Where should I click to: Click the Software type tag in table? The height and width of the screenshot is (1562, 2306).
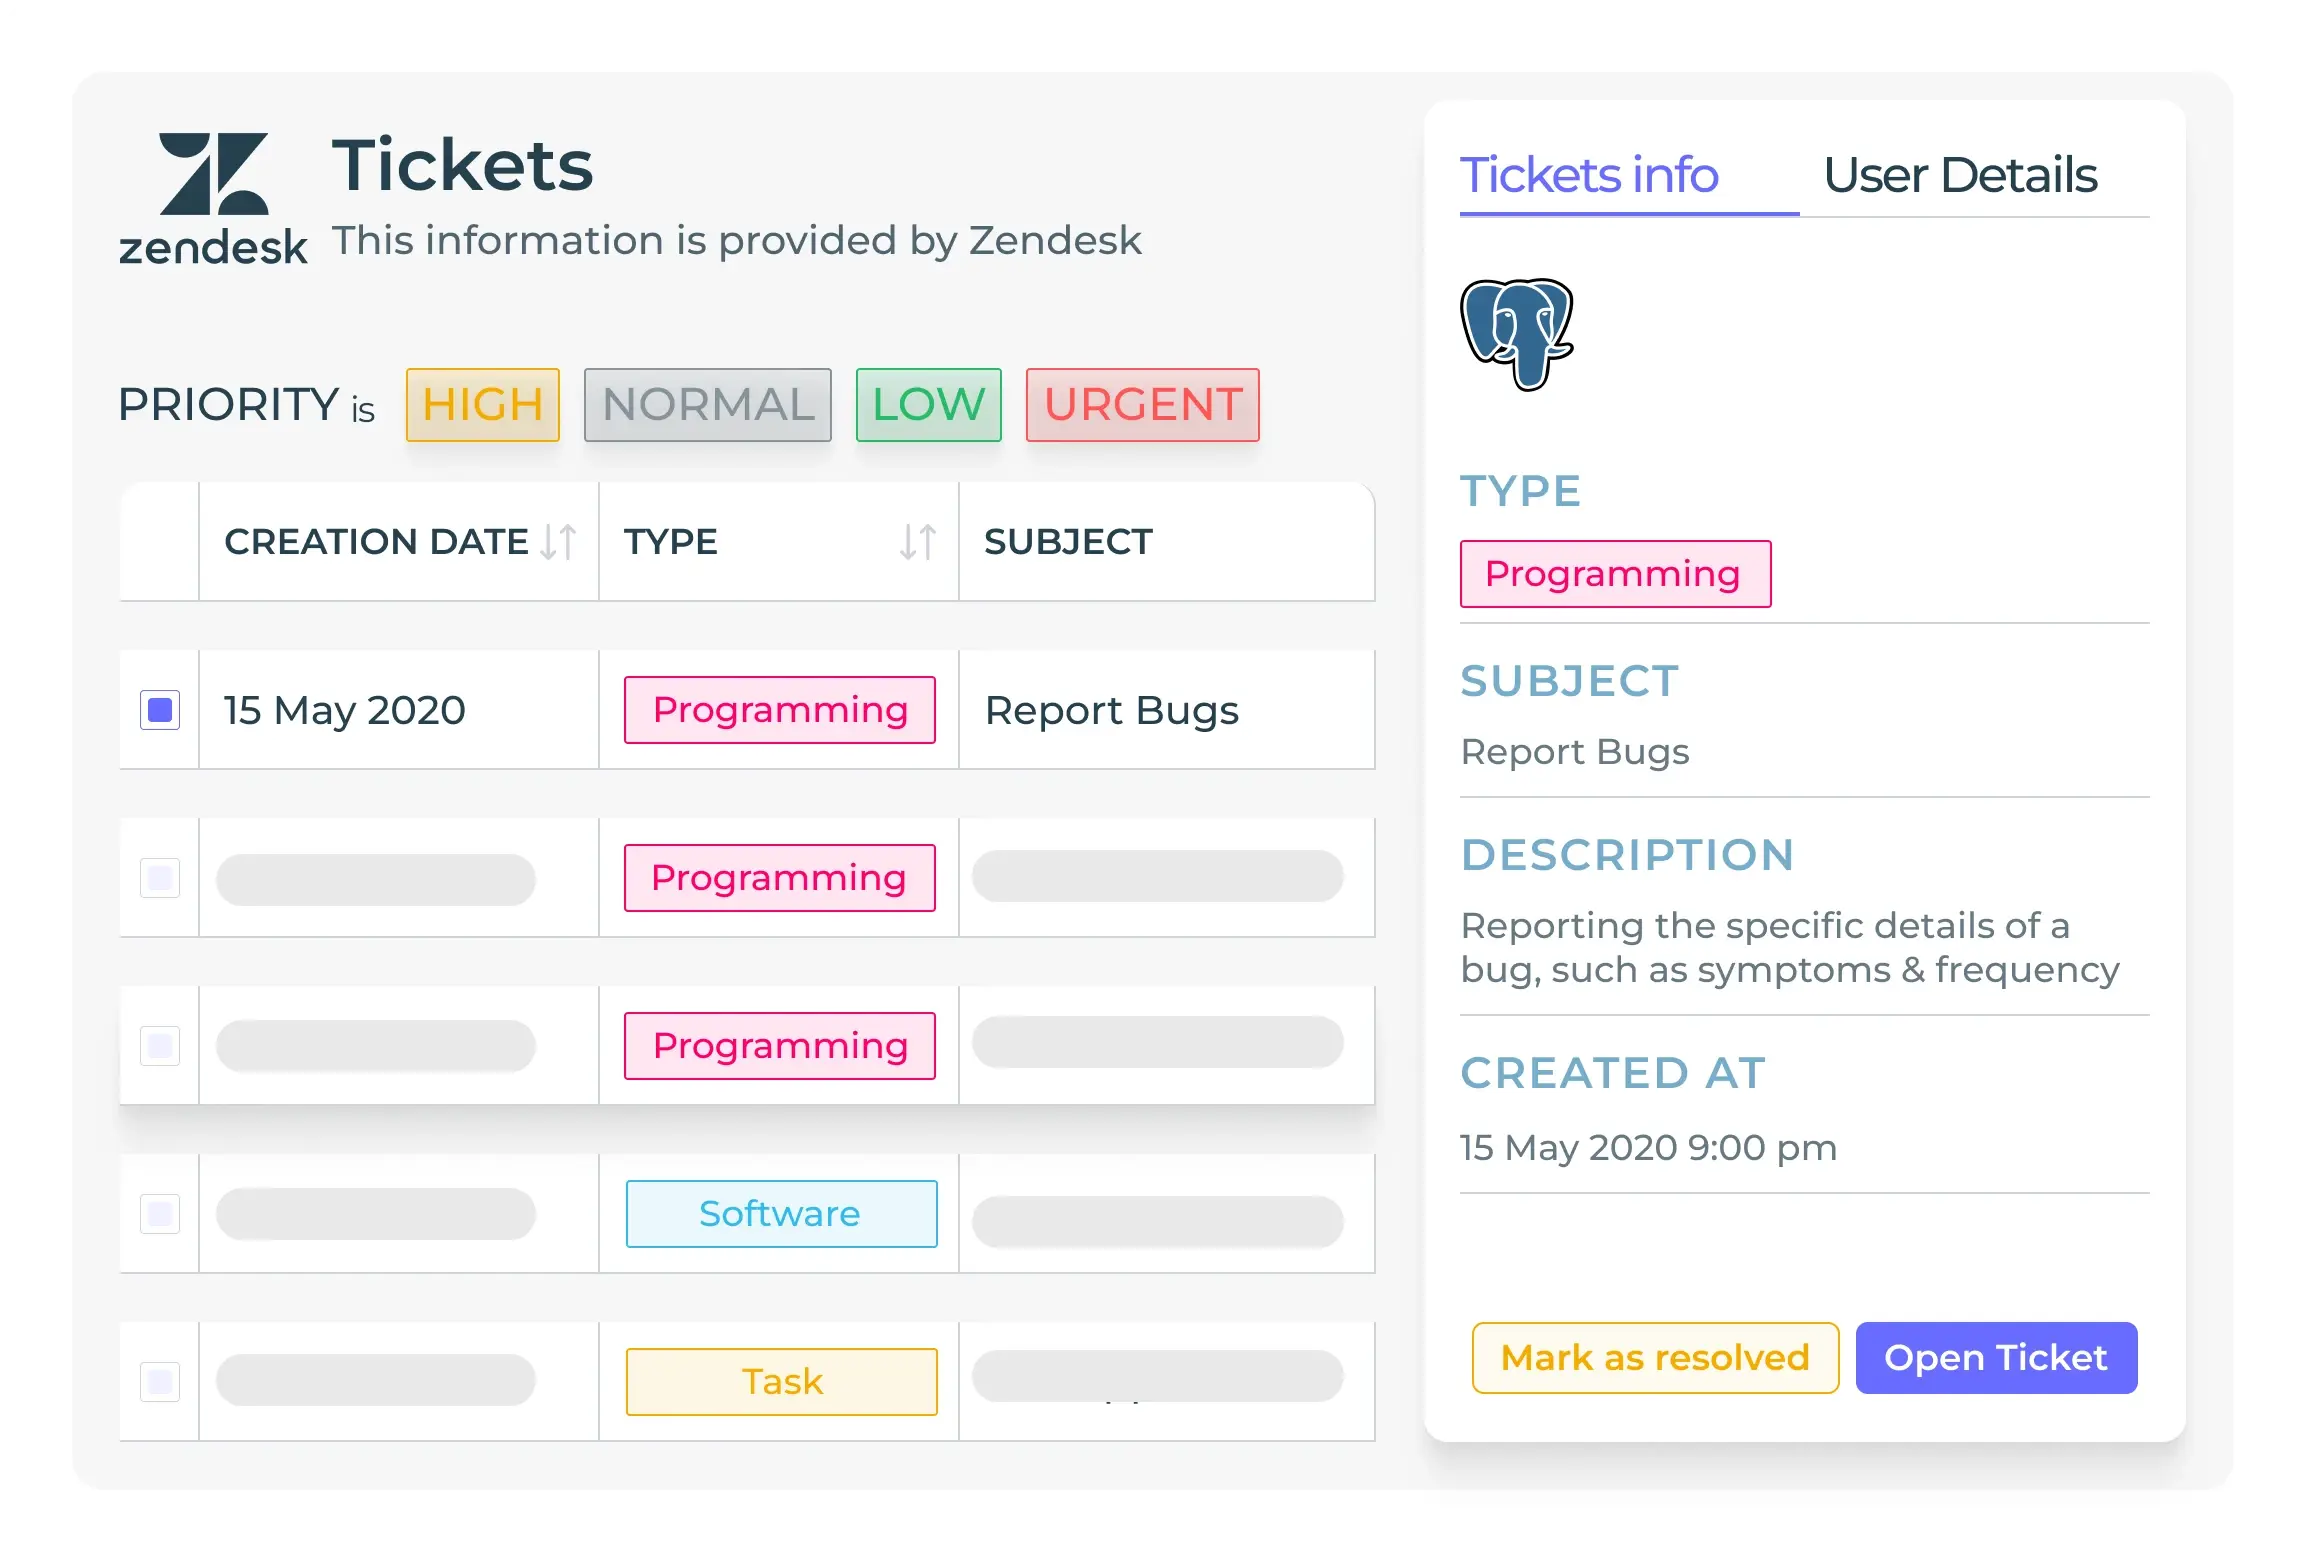pyautogui.click(x=781, y=1214)
